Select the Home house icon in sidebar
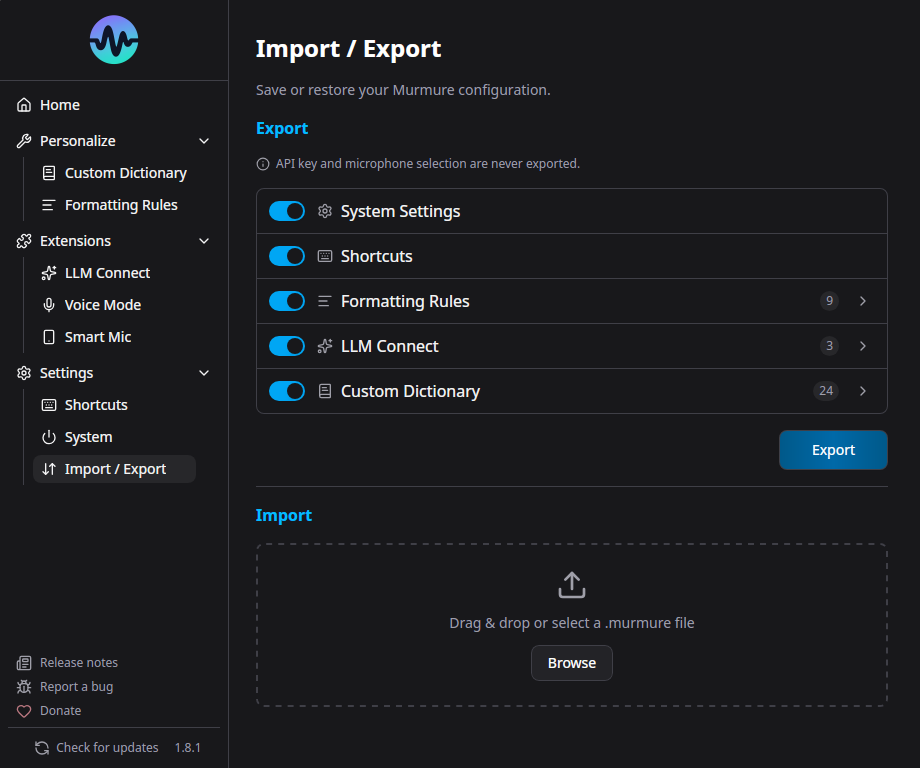 click(x=22, y=104)
